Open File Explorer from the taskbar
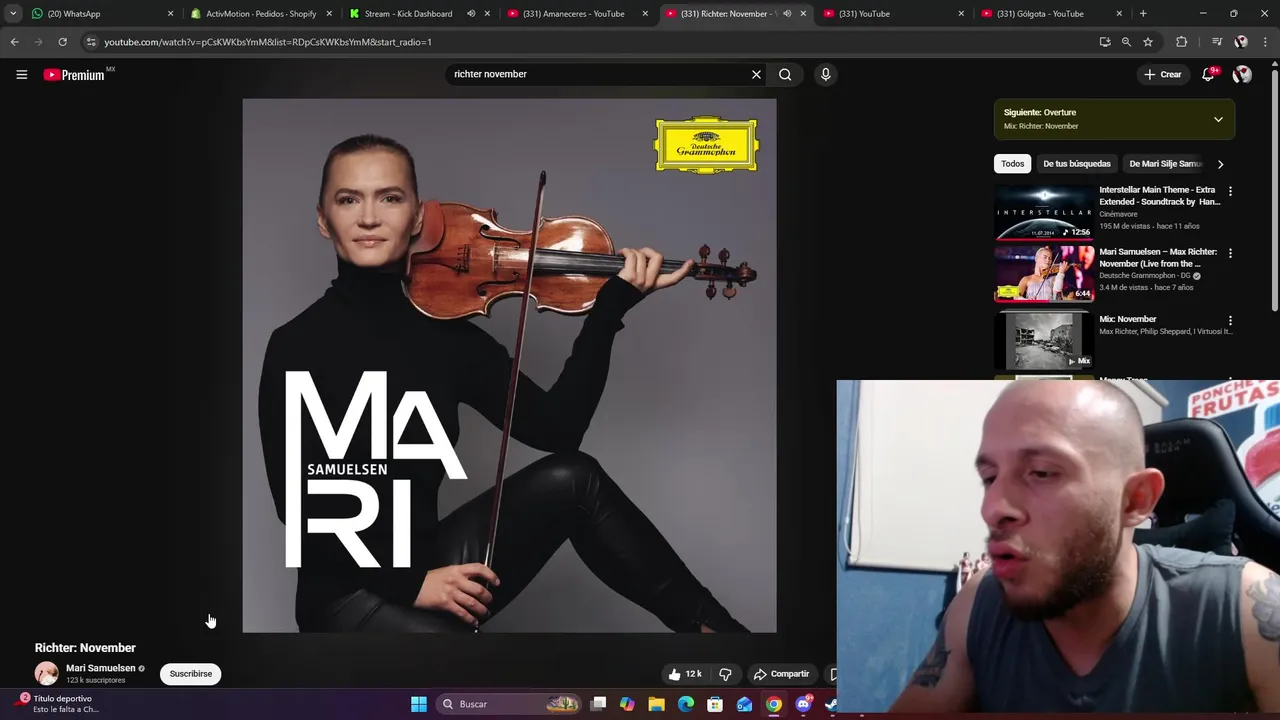The image size is (1280, 720). (656, 704)
